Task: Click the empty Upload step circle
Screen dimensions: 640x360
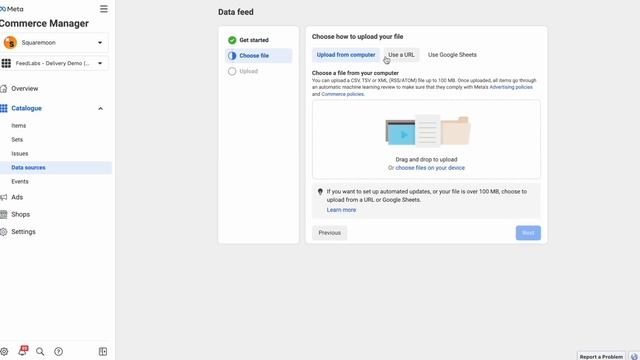Action: tap(232, 71)
